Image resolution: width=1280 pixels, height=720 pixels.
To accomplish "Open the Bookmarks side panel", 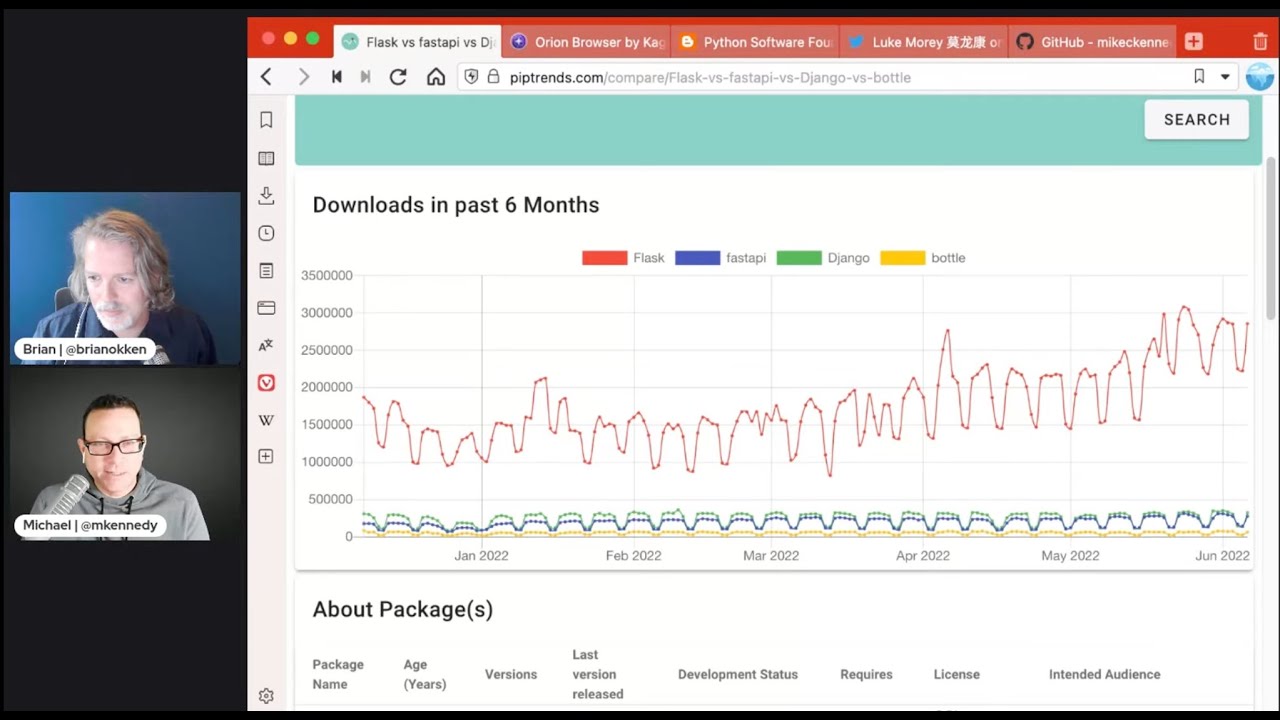I will point(266,120).
